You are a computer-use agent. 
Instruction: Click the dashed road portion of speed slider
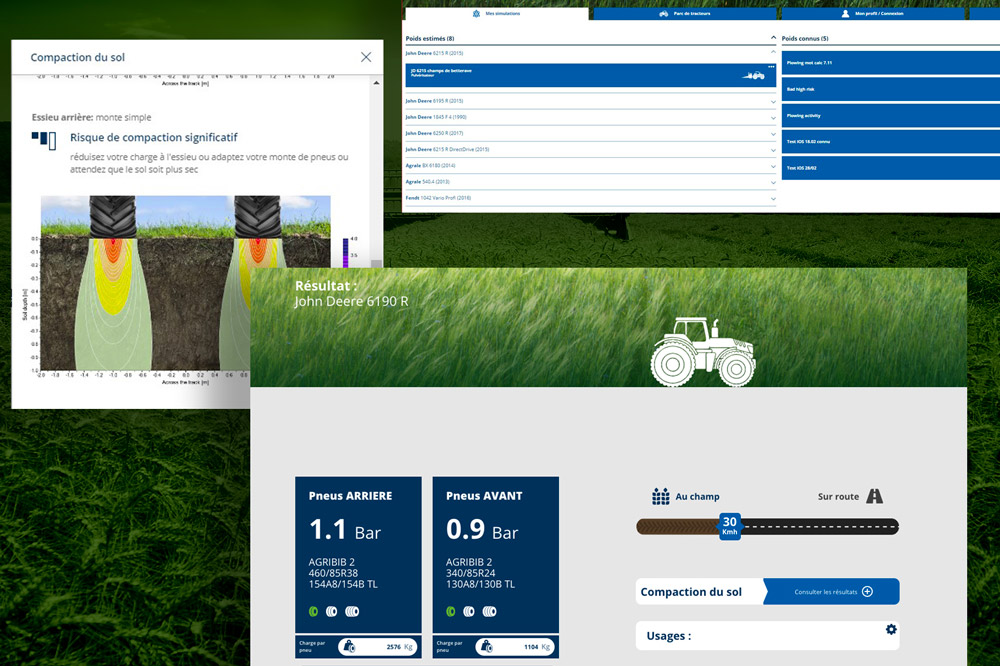point(820,527)
